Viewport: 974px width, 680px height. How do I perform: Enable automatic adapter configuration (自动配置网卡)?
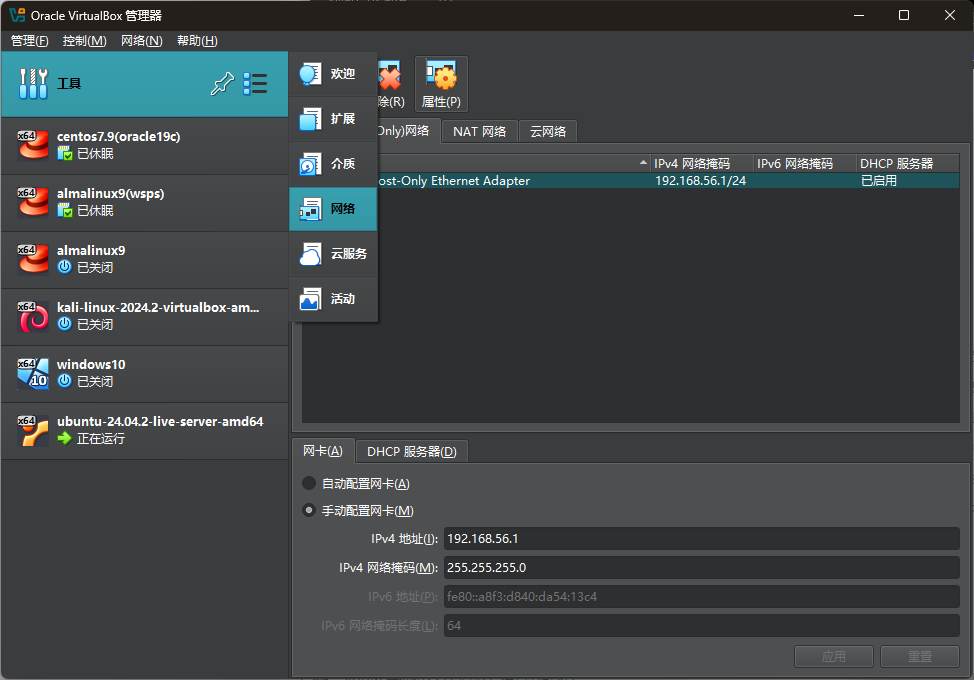(x=310, y=484)
